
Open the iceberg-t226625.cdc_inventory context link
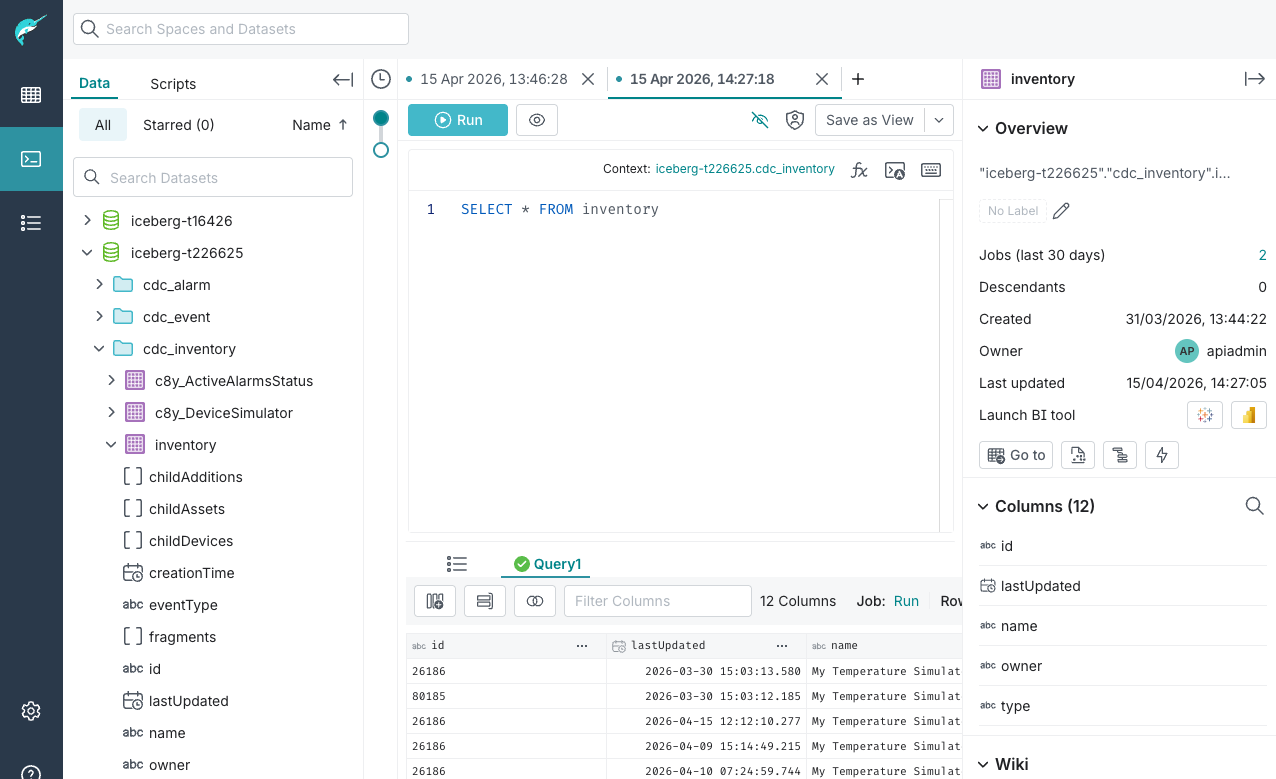click(745, 169)
